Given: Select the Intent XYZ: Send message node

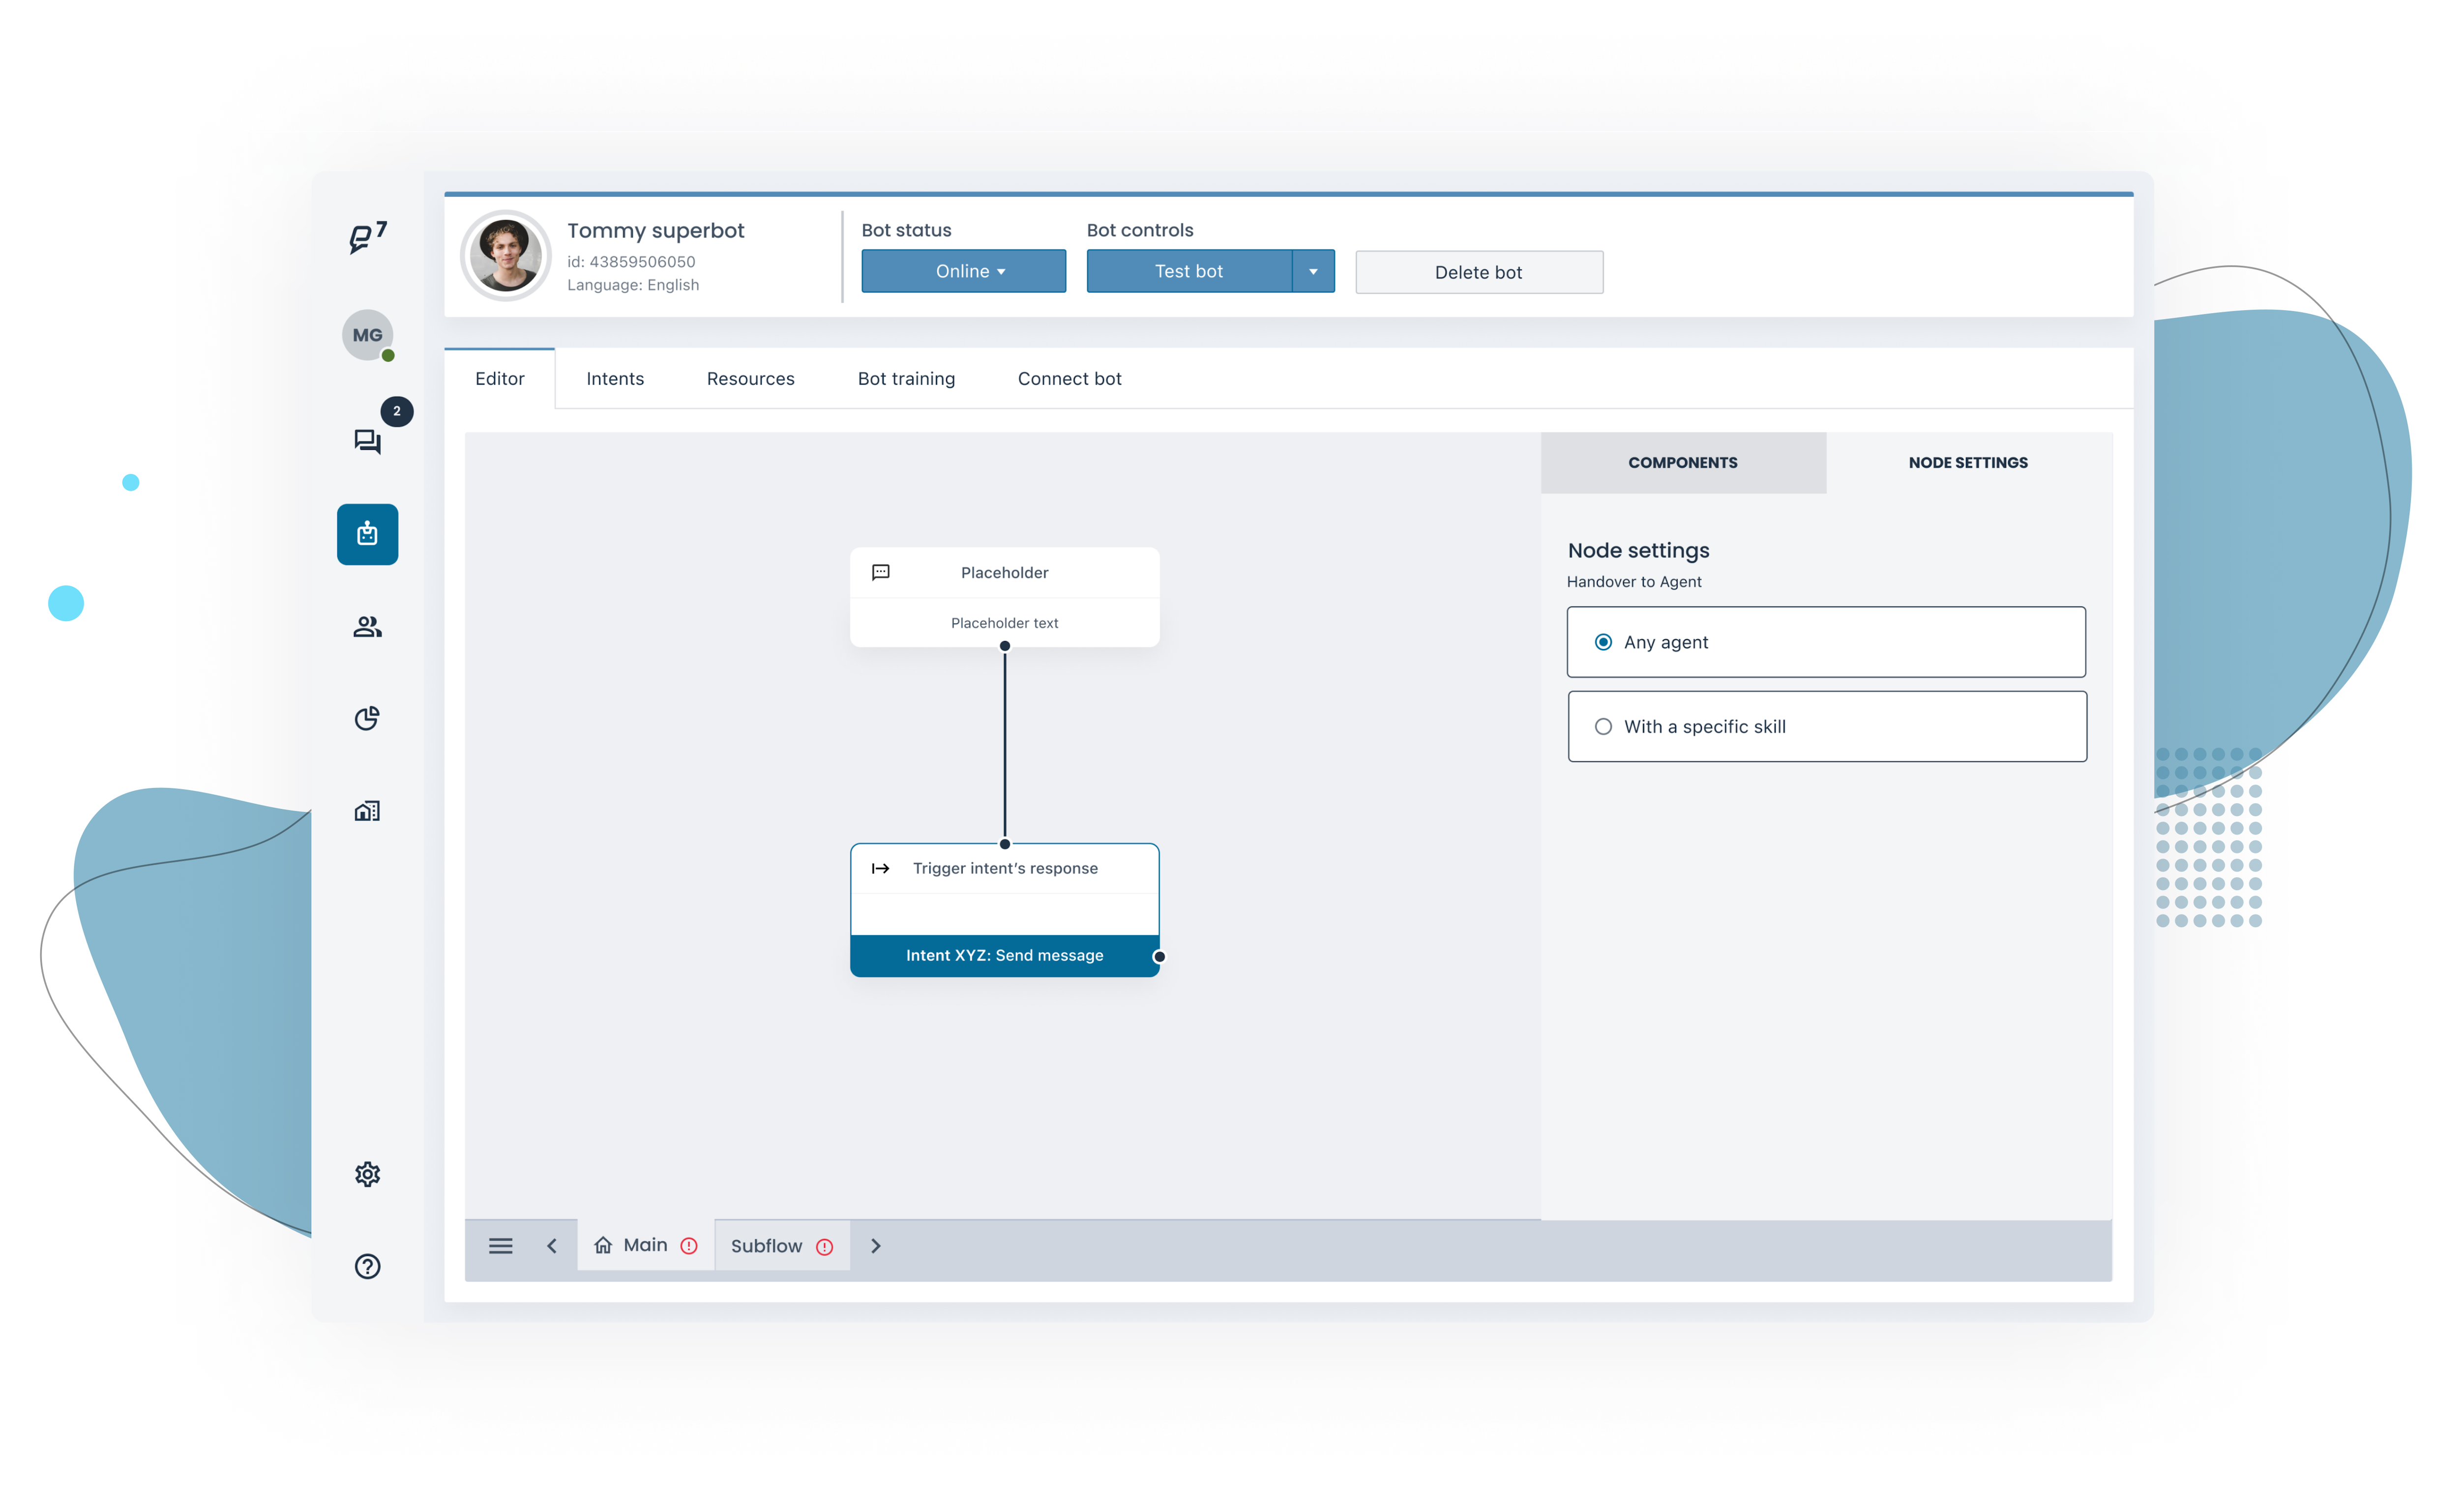Looking at the screenshot, I should tap(1004, 955).
